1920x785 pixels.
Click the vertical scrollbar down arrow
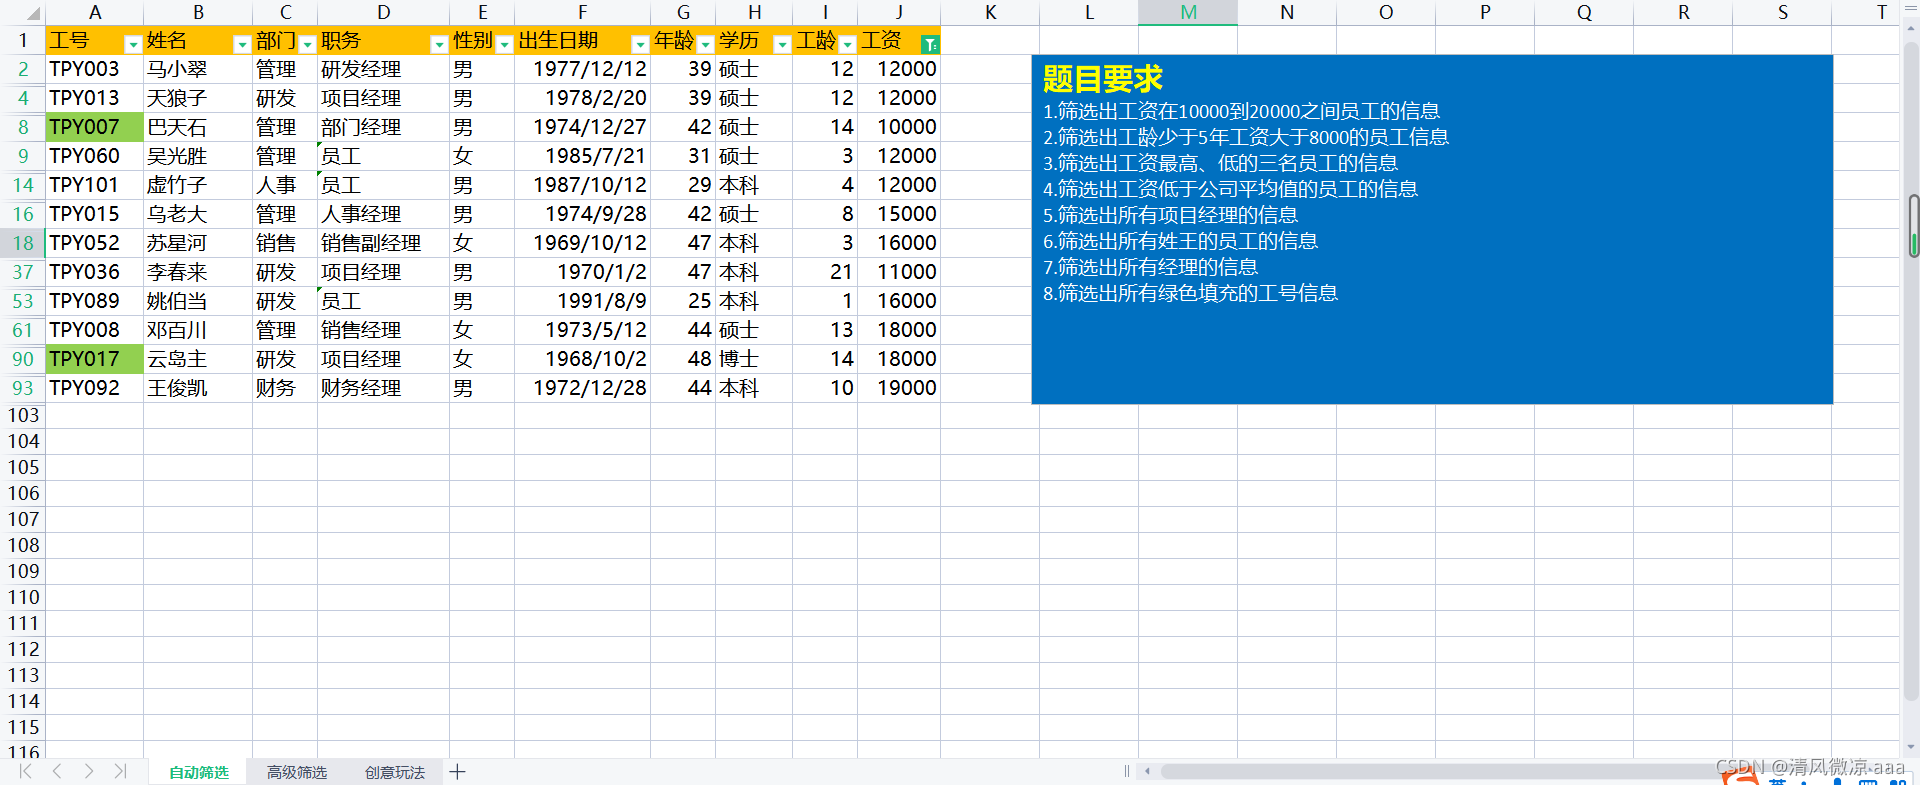tap(1911, 747)
